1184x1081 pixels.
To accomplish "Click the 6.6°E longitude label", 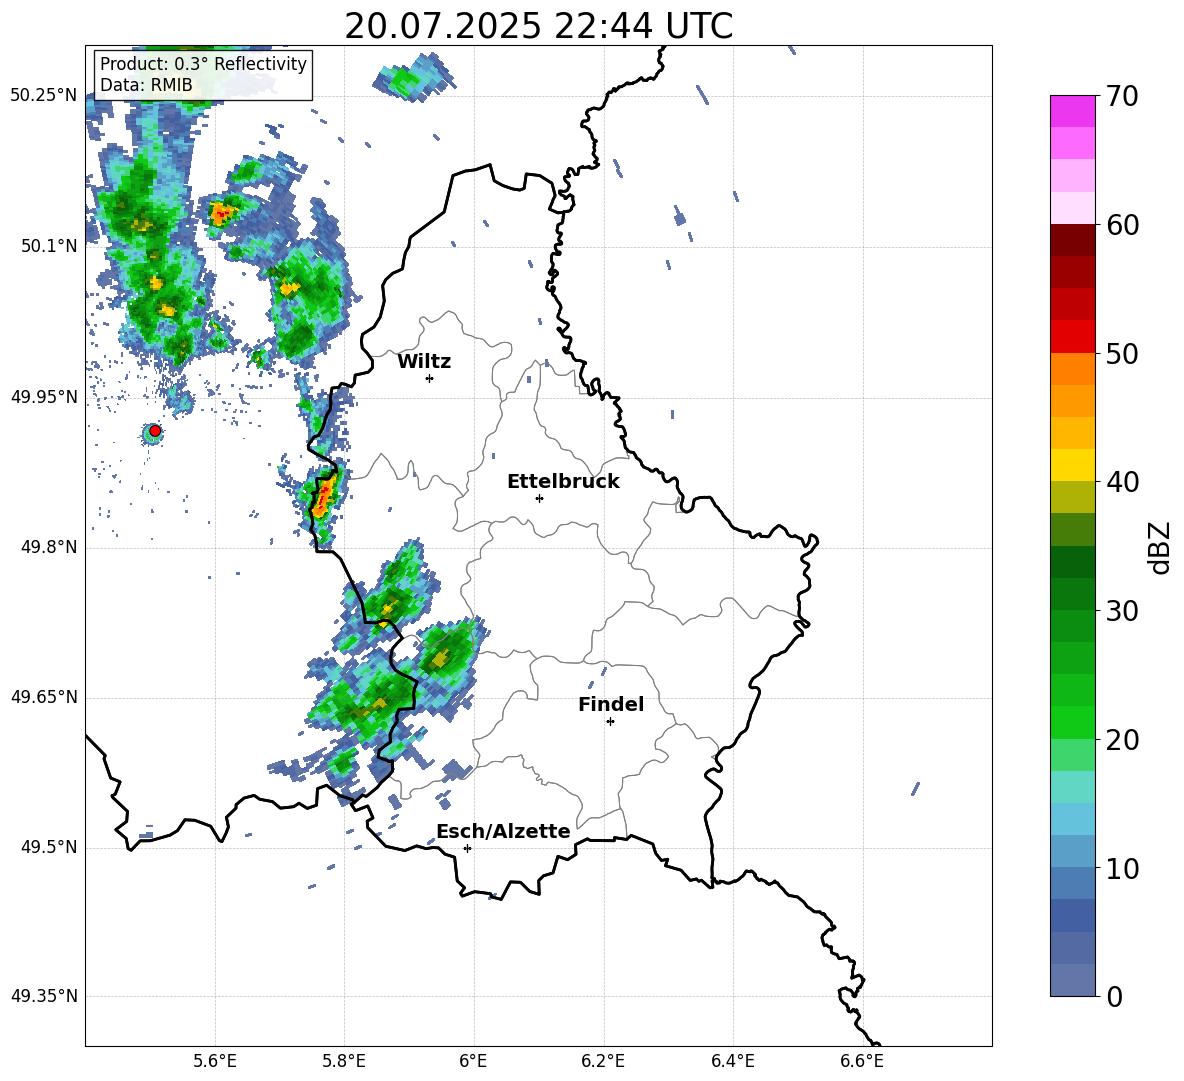I will coord(862,1062).
